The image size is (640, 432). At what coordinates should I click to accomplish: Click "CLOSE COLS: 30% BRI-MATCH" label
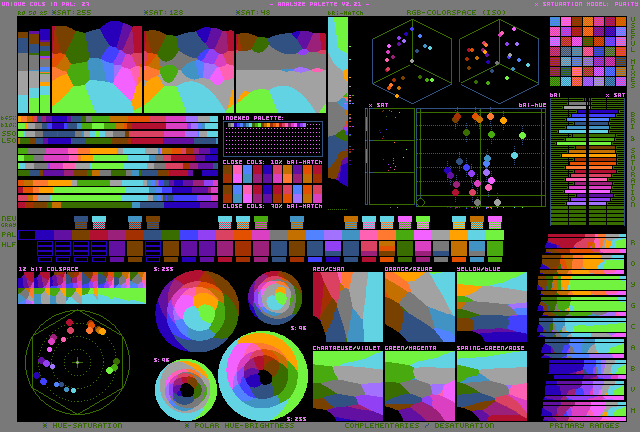point(273,206)
